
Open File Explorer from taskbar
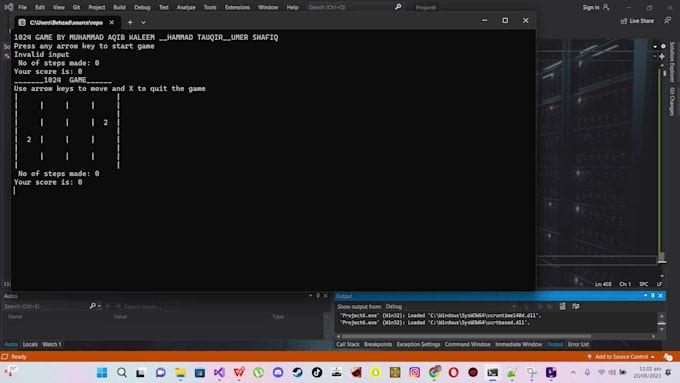[180, 373]
